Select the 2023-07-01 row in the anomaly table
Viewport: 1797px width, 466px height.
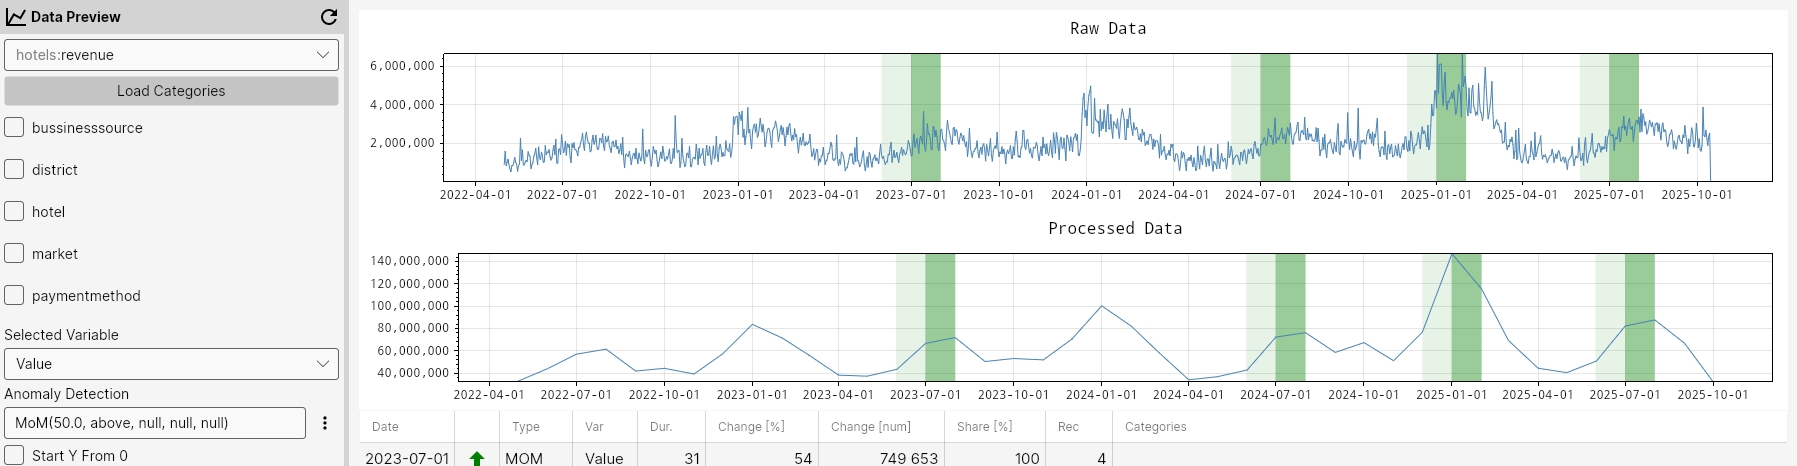pyautogui.click(x=1073, y=458)
